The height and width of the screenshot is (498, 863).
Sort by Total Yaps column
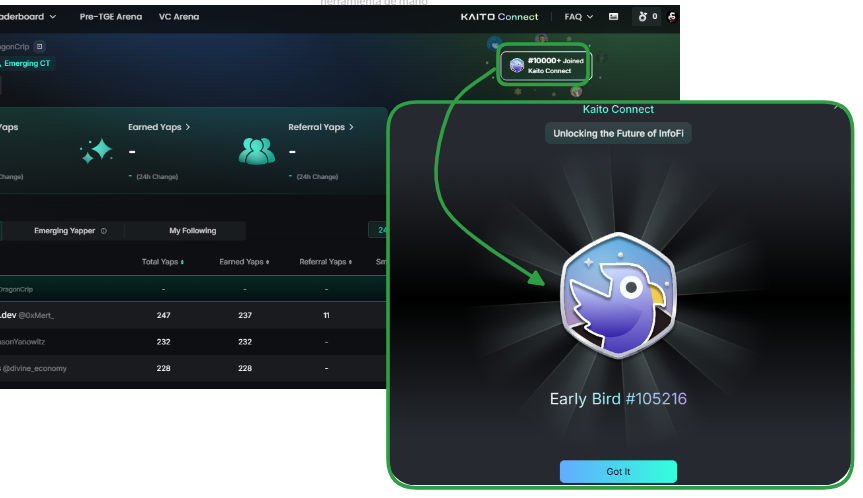tap(163, 262)
